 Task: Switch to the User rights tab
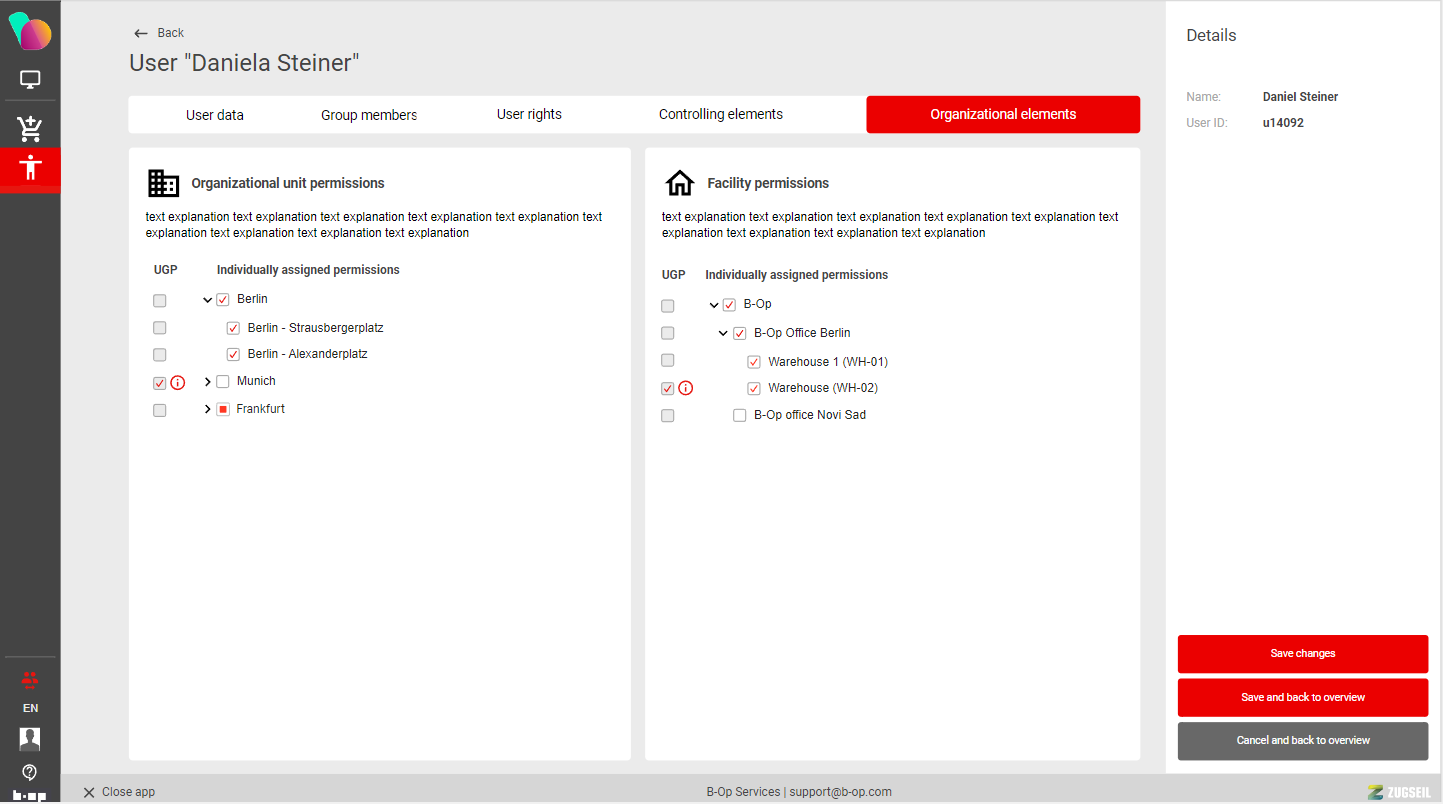529,115
